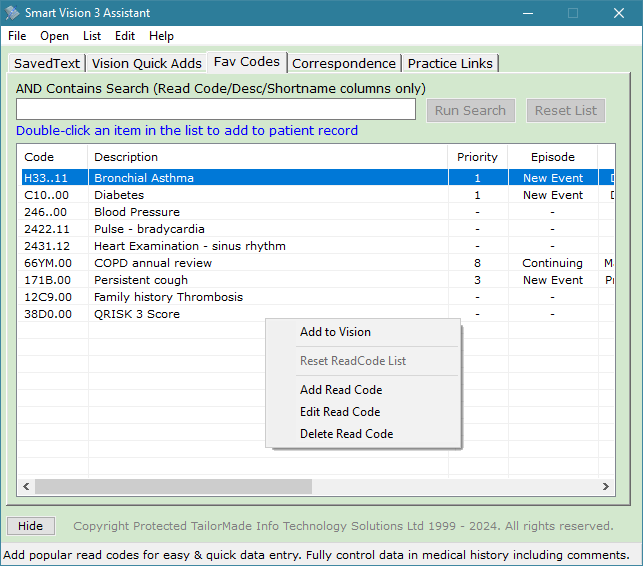Click the Smart Vision app icon in title bar
This screenshot has height=566, width=643.
point(12,13)
